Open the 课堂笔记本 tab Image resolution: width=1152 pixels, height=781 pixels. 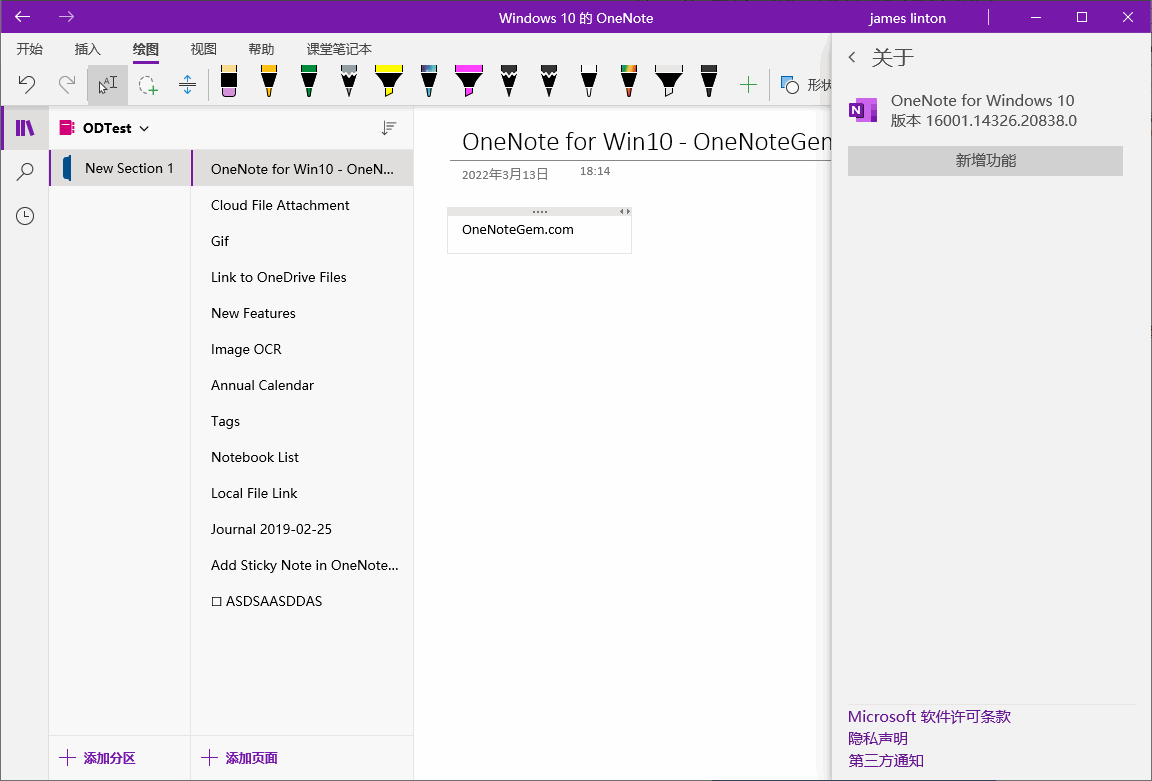click(339, 49)
